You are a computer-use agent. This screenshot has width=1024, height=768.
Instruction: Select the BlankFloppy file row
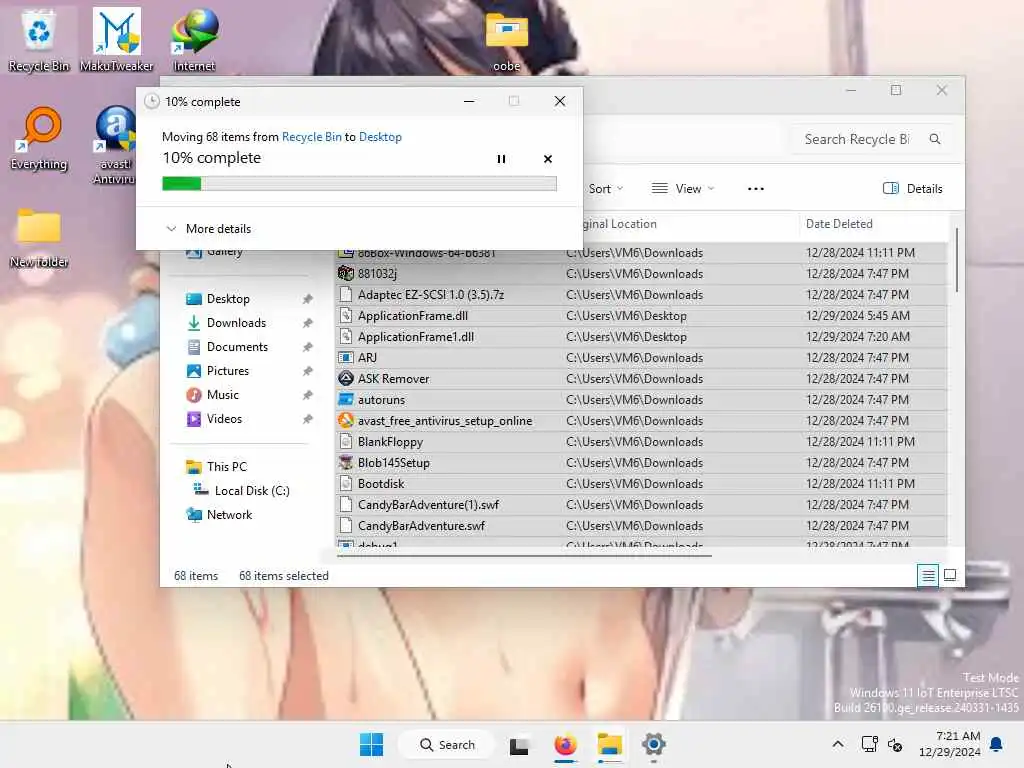[x=641, y=441]
